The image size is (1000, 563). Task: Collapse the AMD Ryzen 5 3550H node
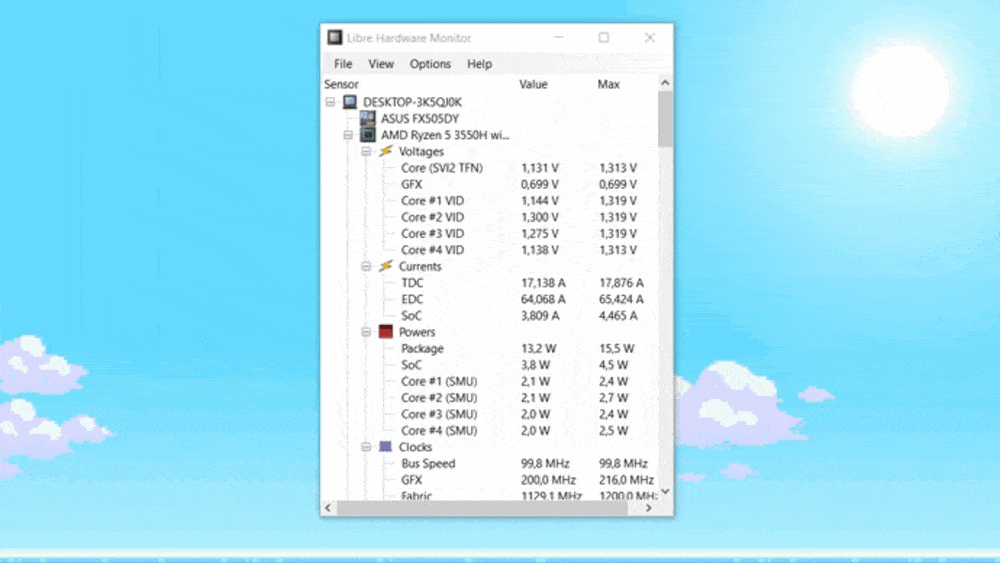click(348, 135)
